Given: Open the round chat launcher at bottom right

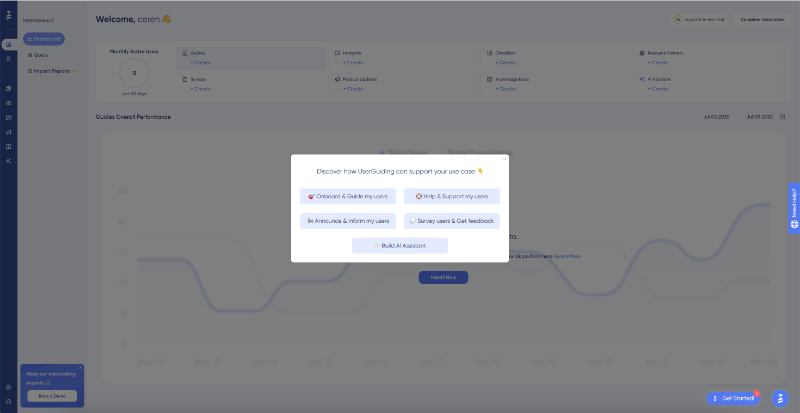Looking at the screenshot, I should point(780,398).
